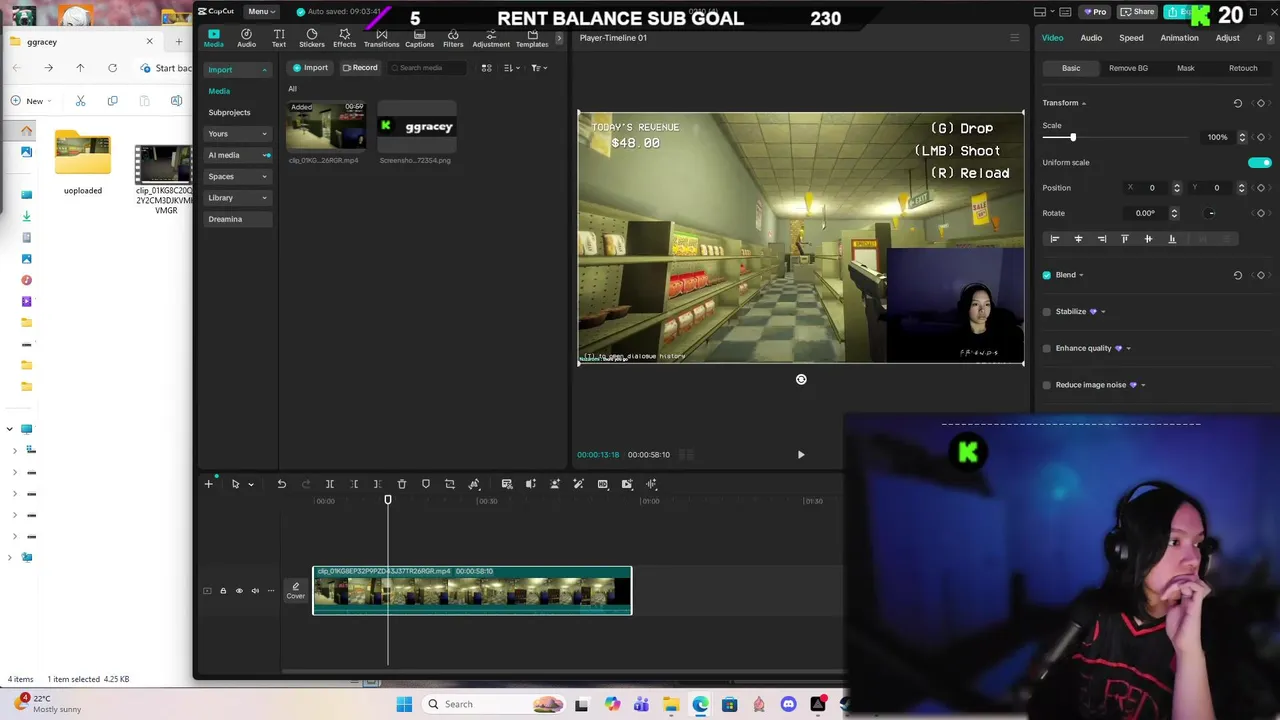This screenshot has height=720, width=1280.
Task: Click the Share button
Action: (x=1137, y=12)
